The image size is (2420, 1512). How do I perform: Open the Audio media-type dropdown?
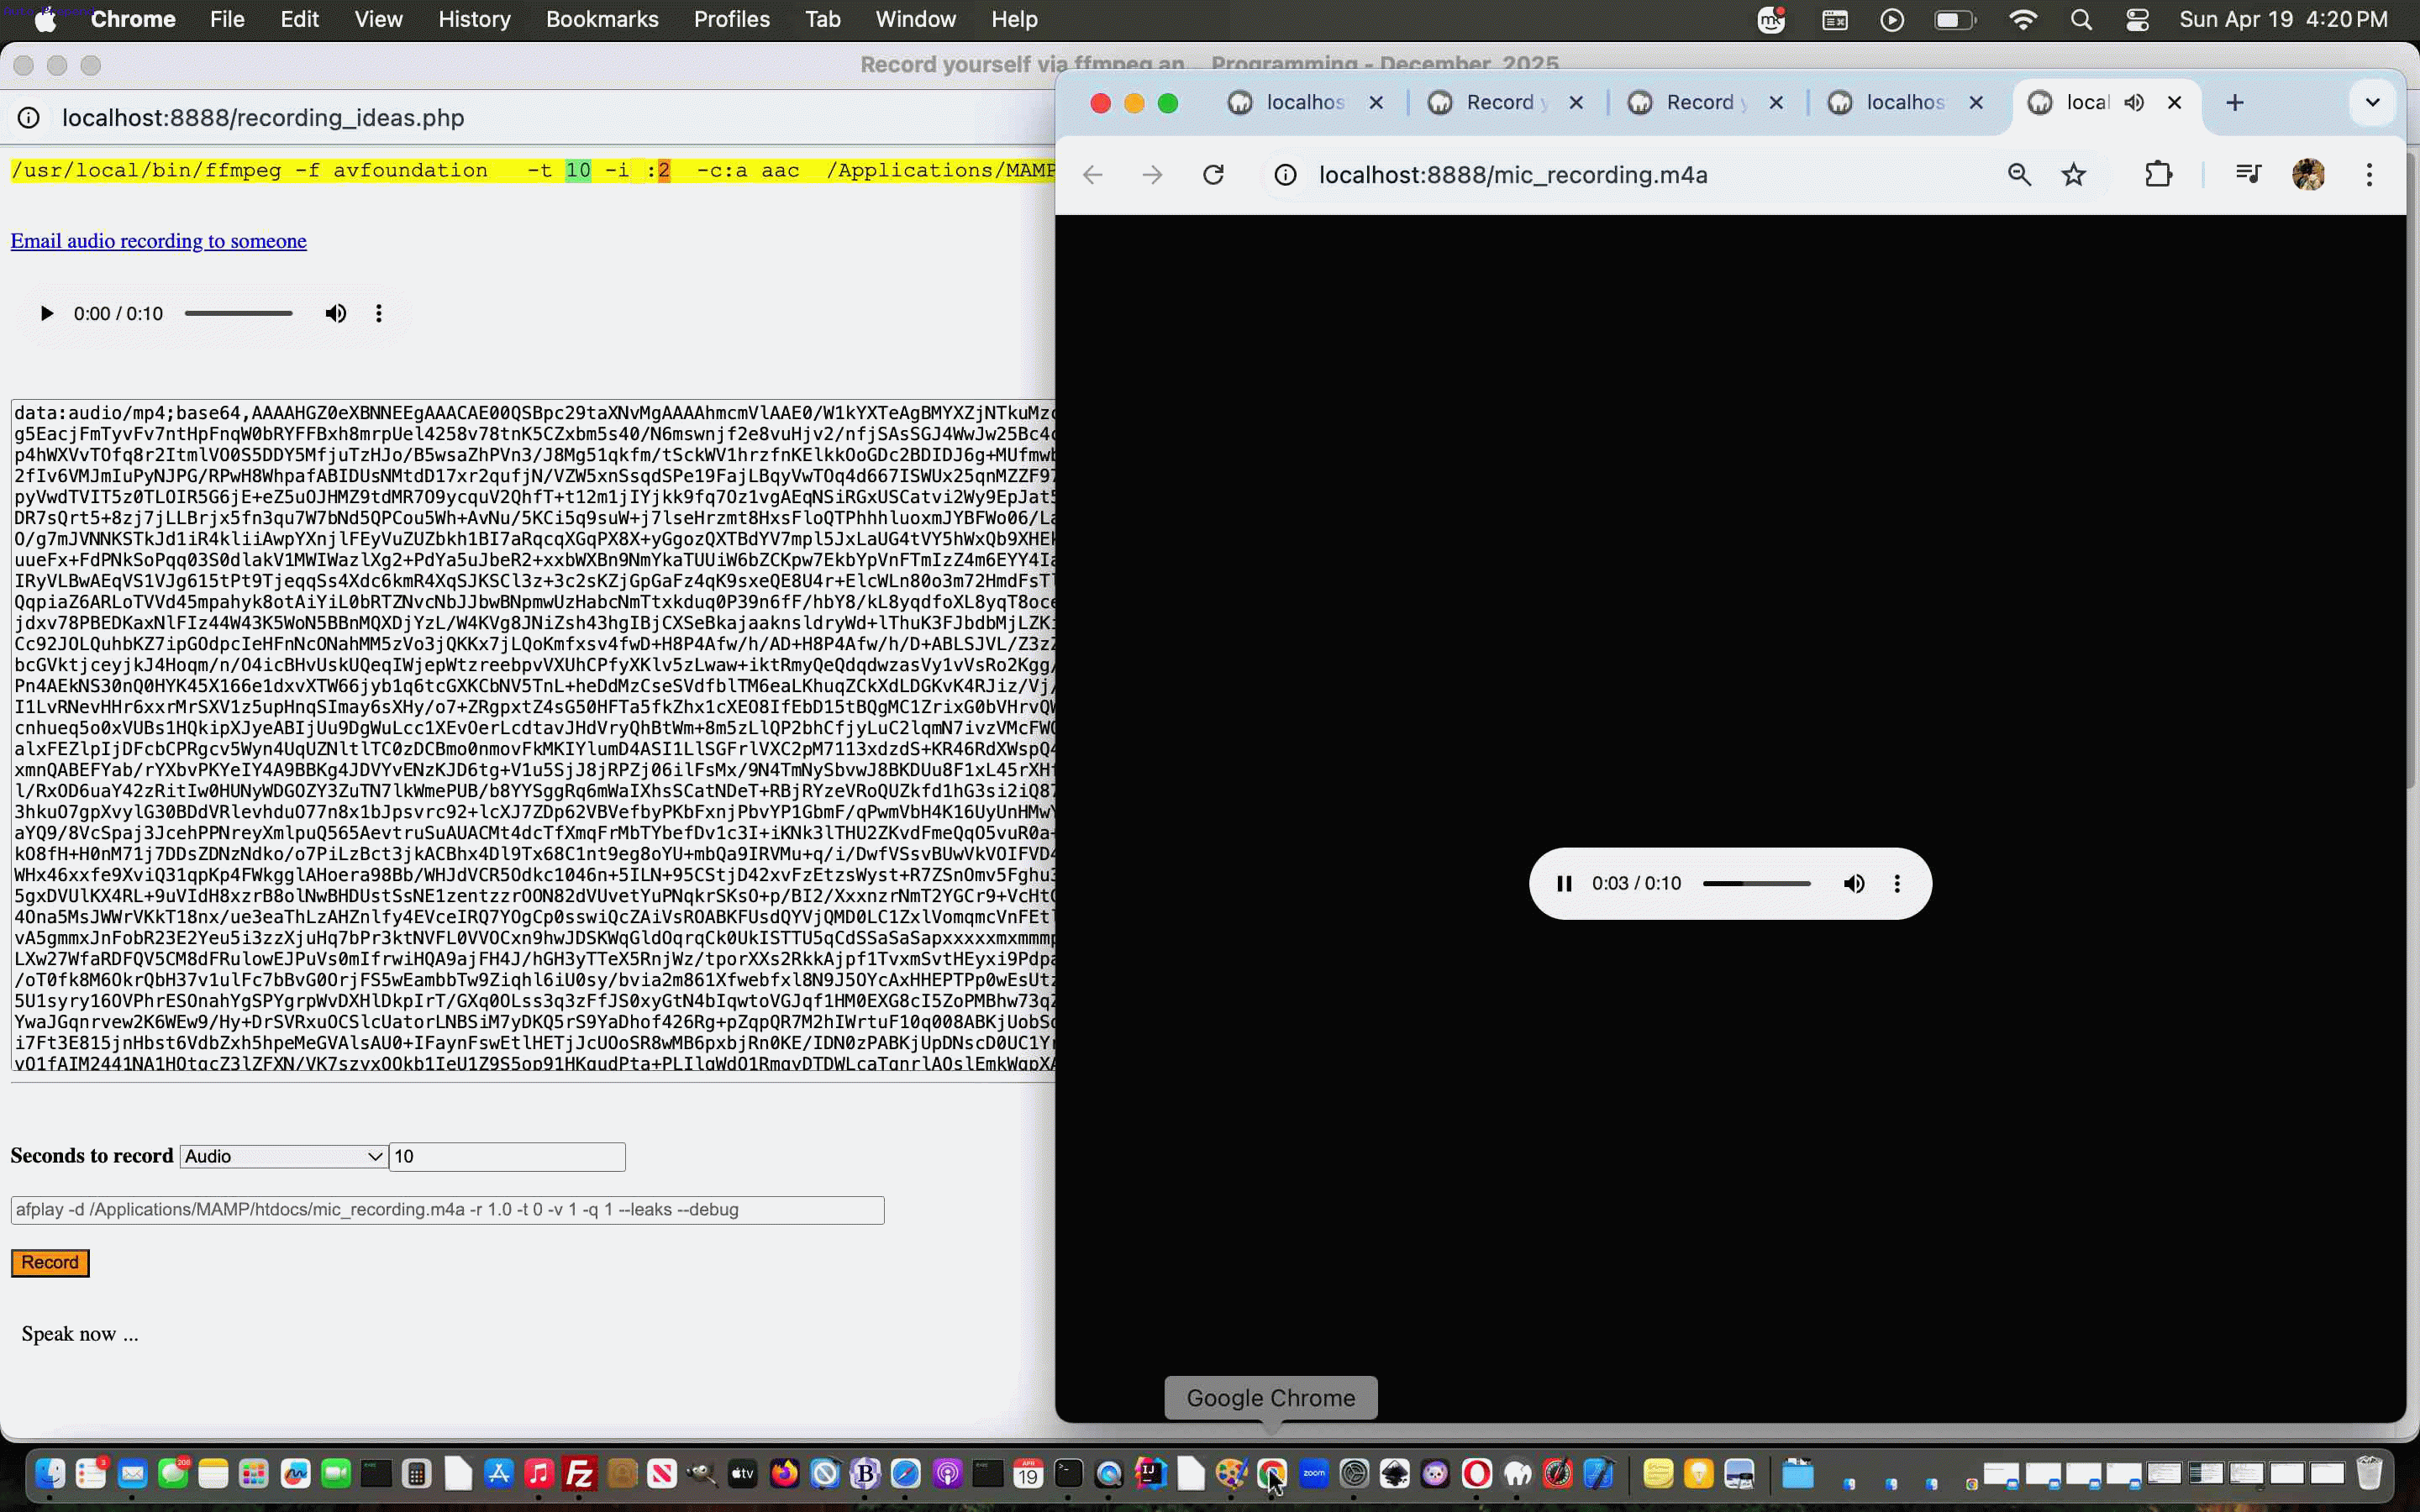tap(282, 1156)
